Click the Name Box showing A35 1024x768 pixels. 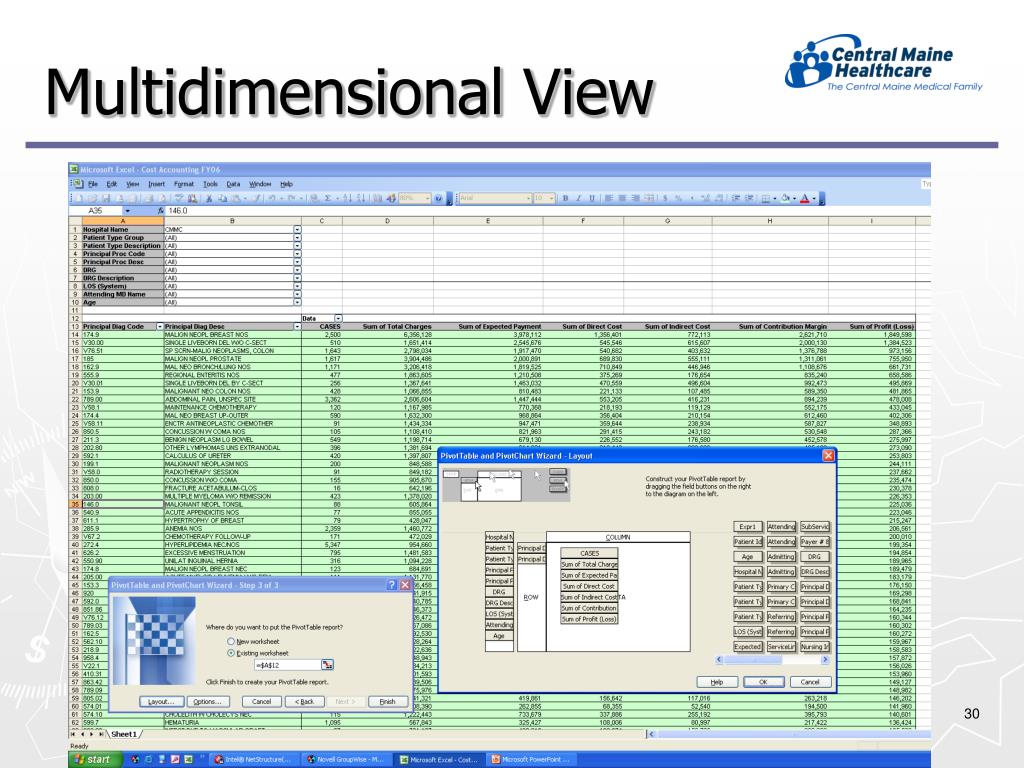pyautogui.click(x=96, y=211)
